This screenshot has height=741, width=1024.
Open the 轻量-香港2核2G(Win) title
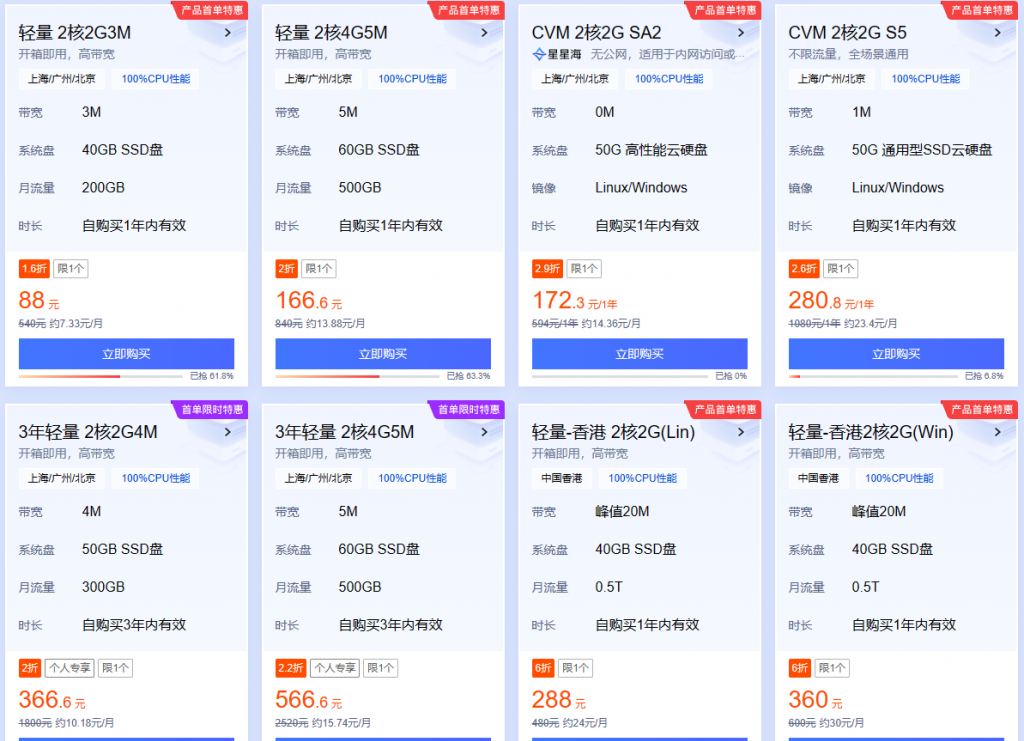tap(871, 432)
